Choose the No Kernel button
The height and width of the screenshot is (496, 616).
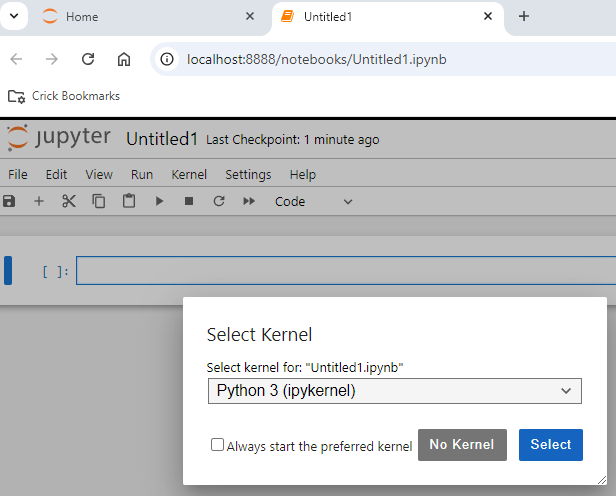[x=462, y=445]
